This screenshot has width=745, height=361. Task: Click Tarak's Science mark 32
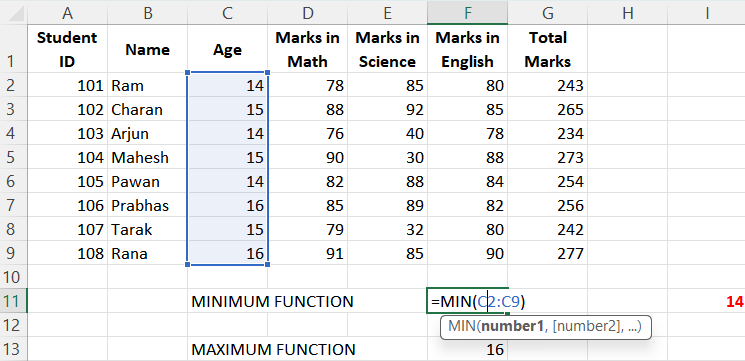click(387, 229)
